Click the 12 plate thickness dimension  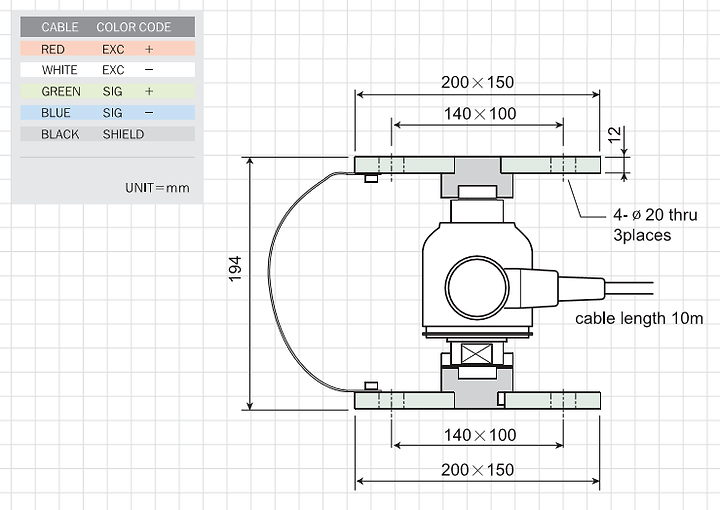click(614, 135)
